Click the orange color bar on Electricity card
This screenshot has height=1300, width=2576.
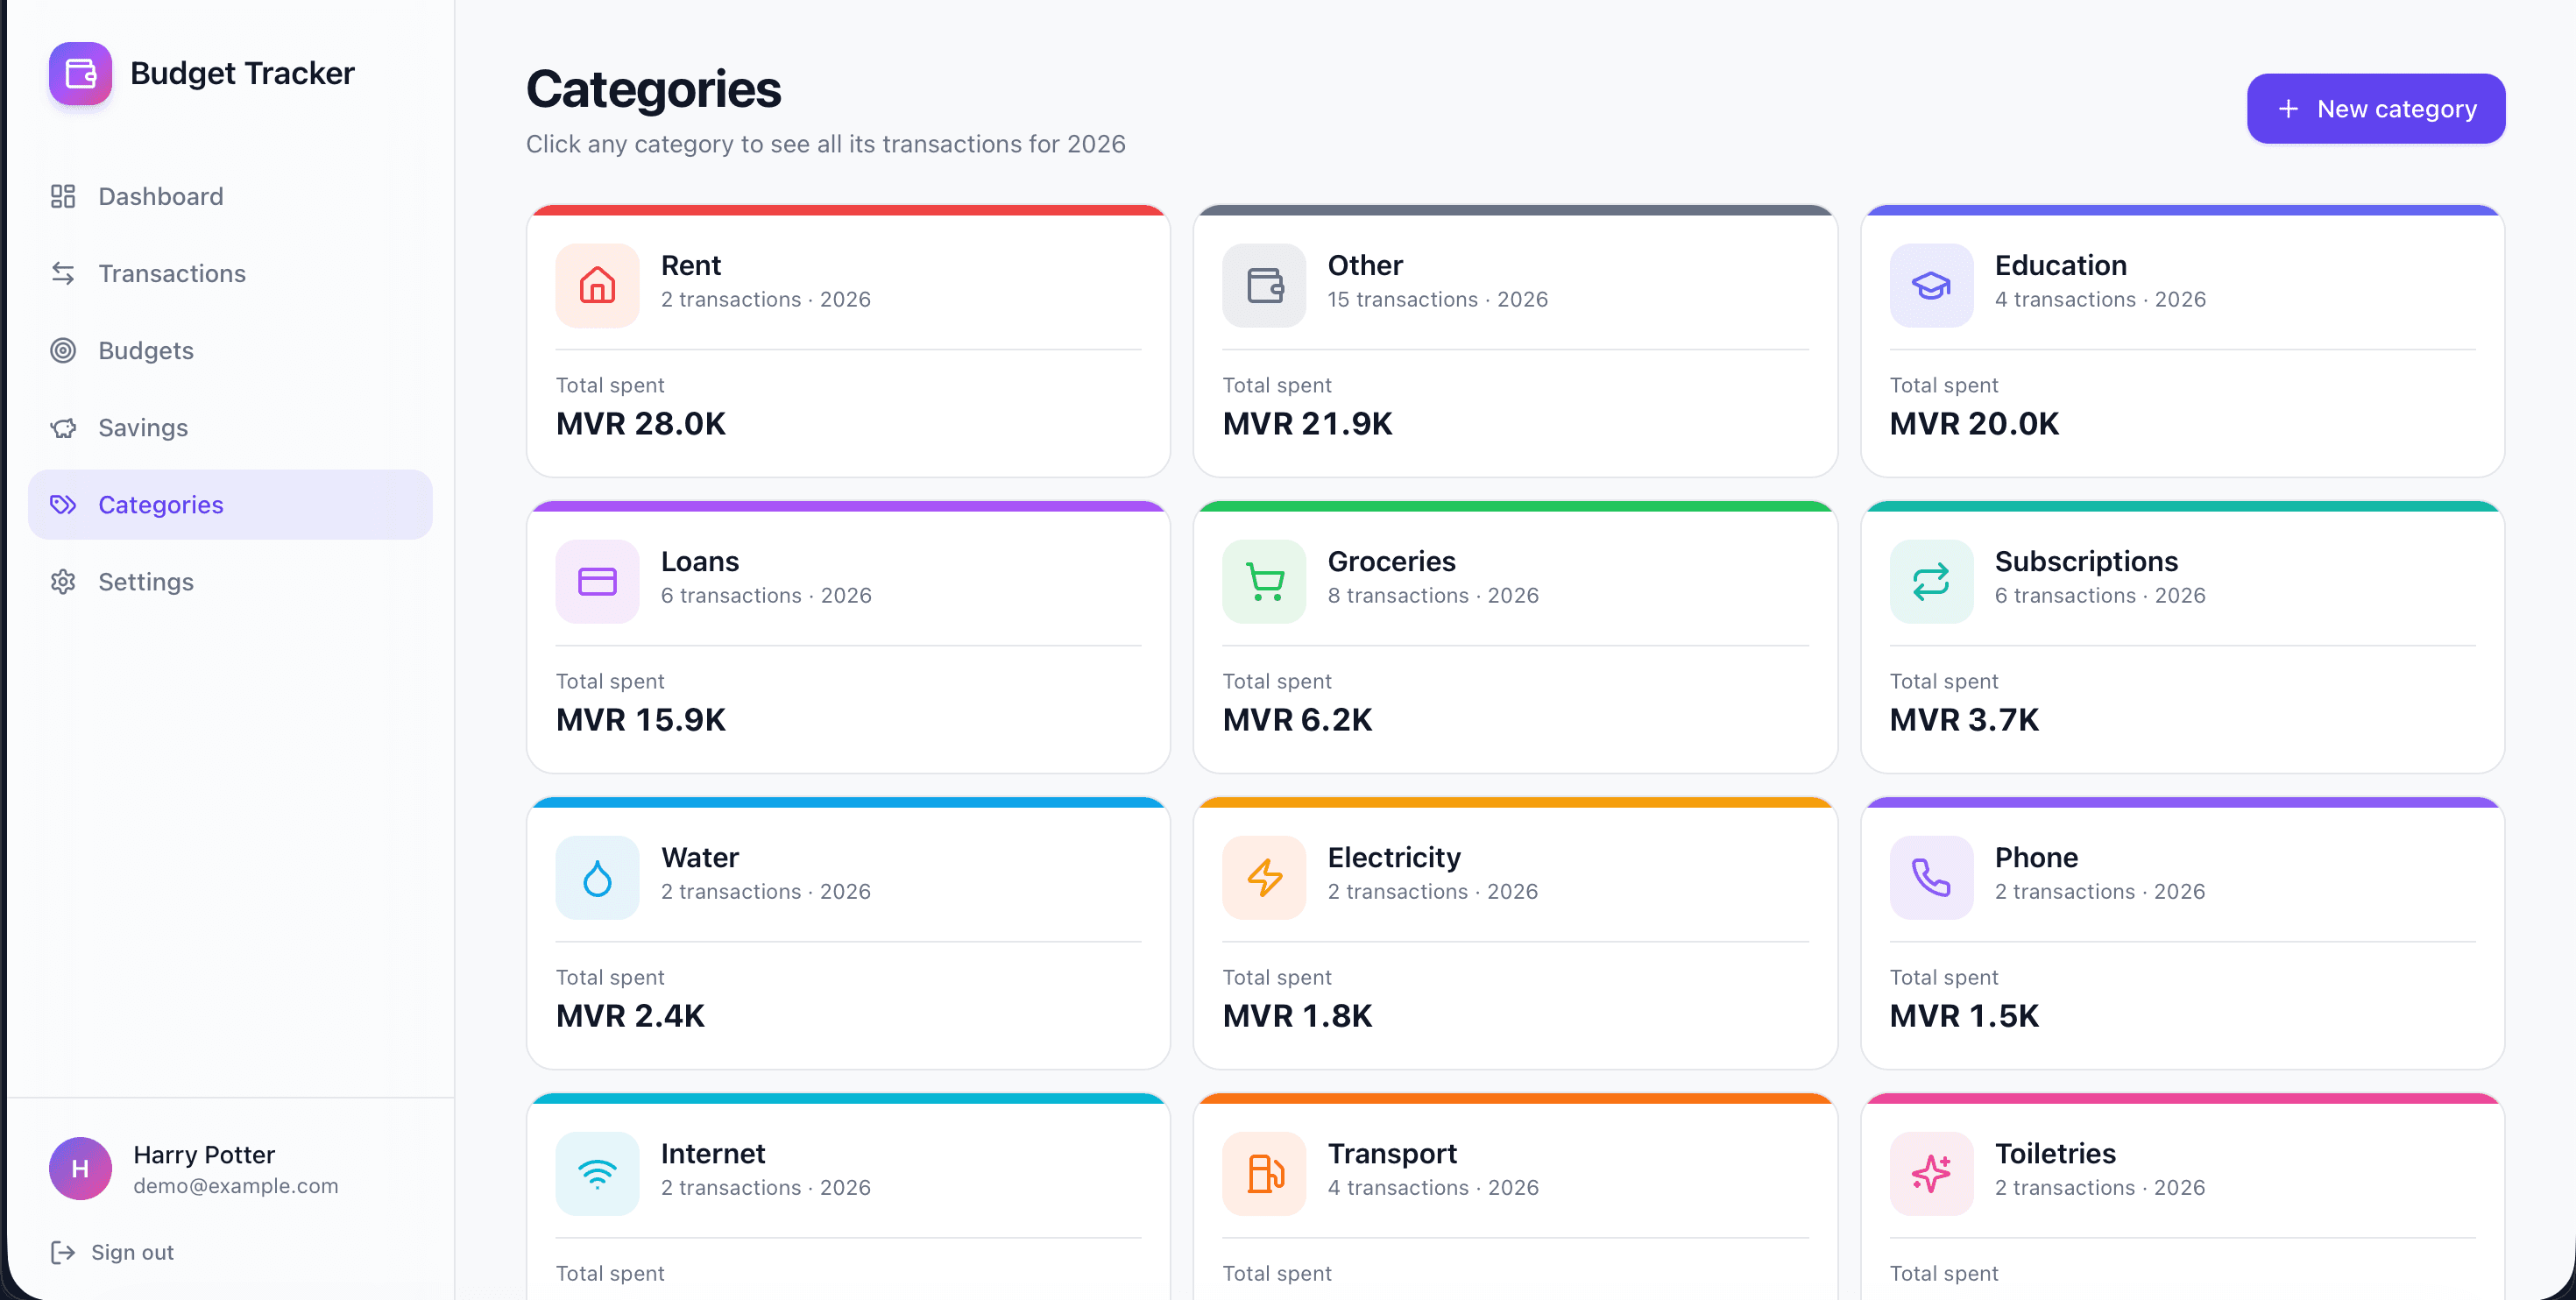click(1515, 802)
